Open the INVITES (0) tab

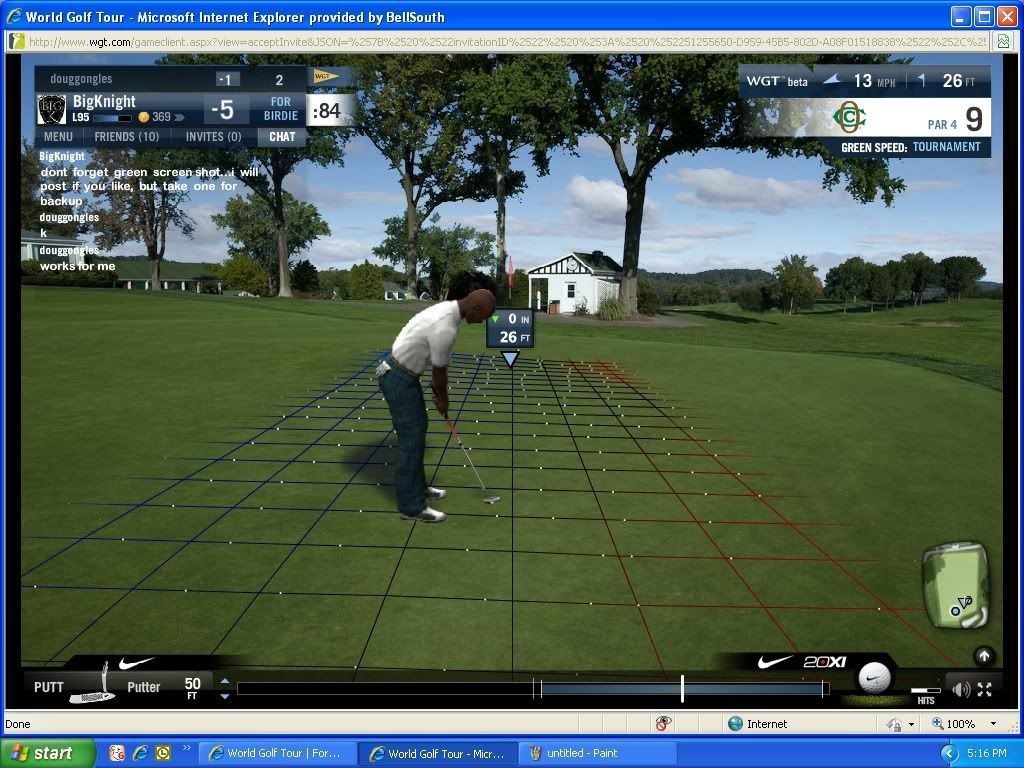[x=213, y=137]
